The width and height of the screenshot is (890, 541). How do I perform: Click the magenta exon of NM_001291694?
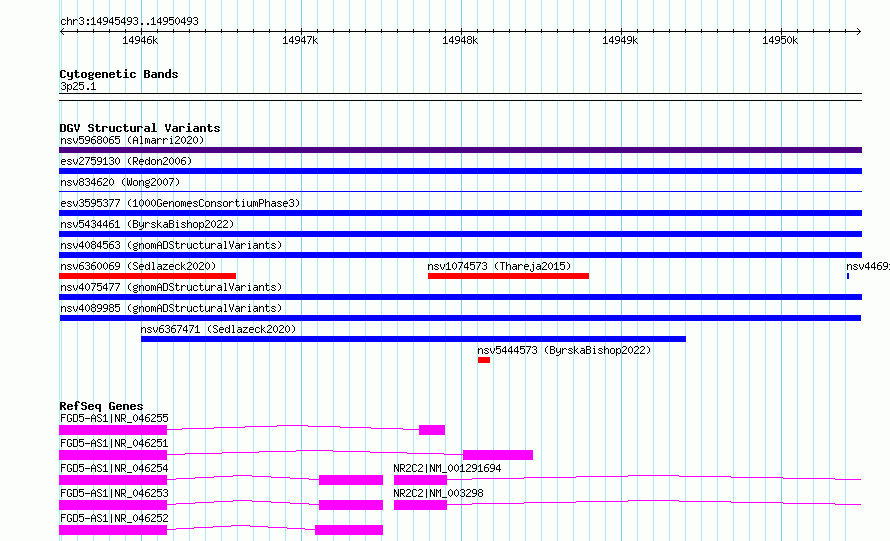point(420,480)
